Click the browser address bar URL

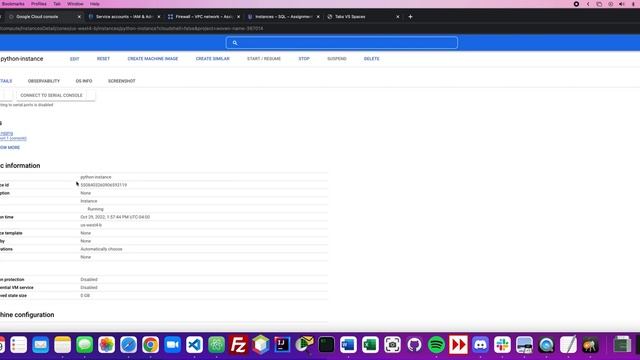(131, 29)
